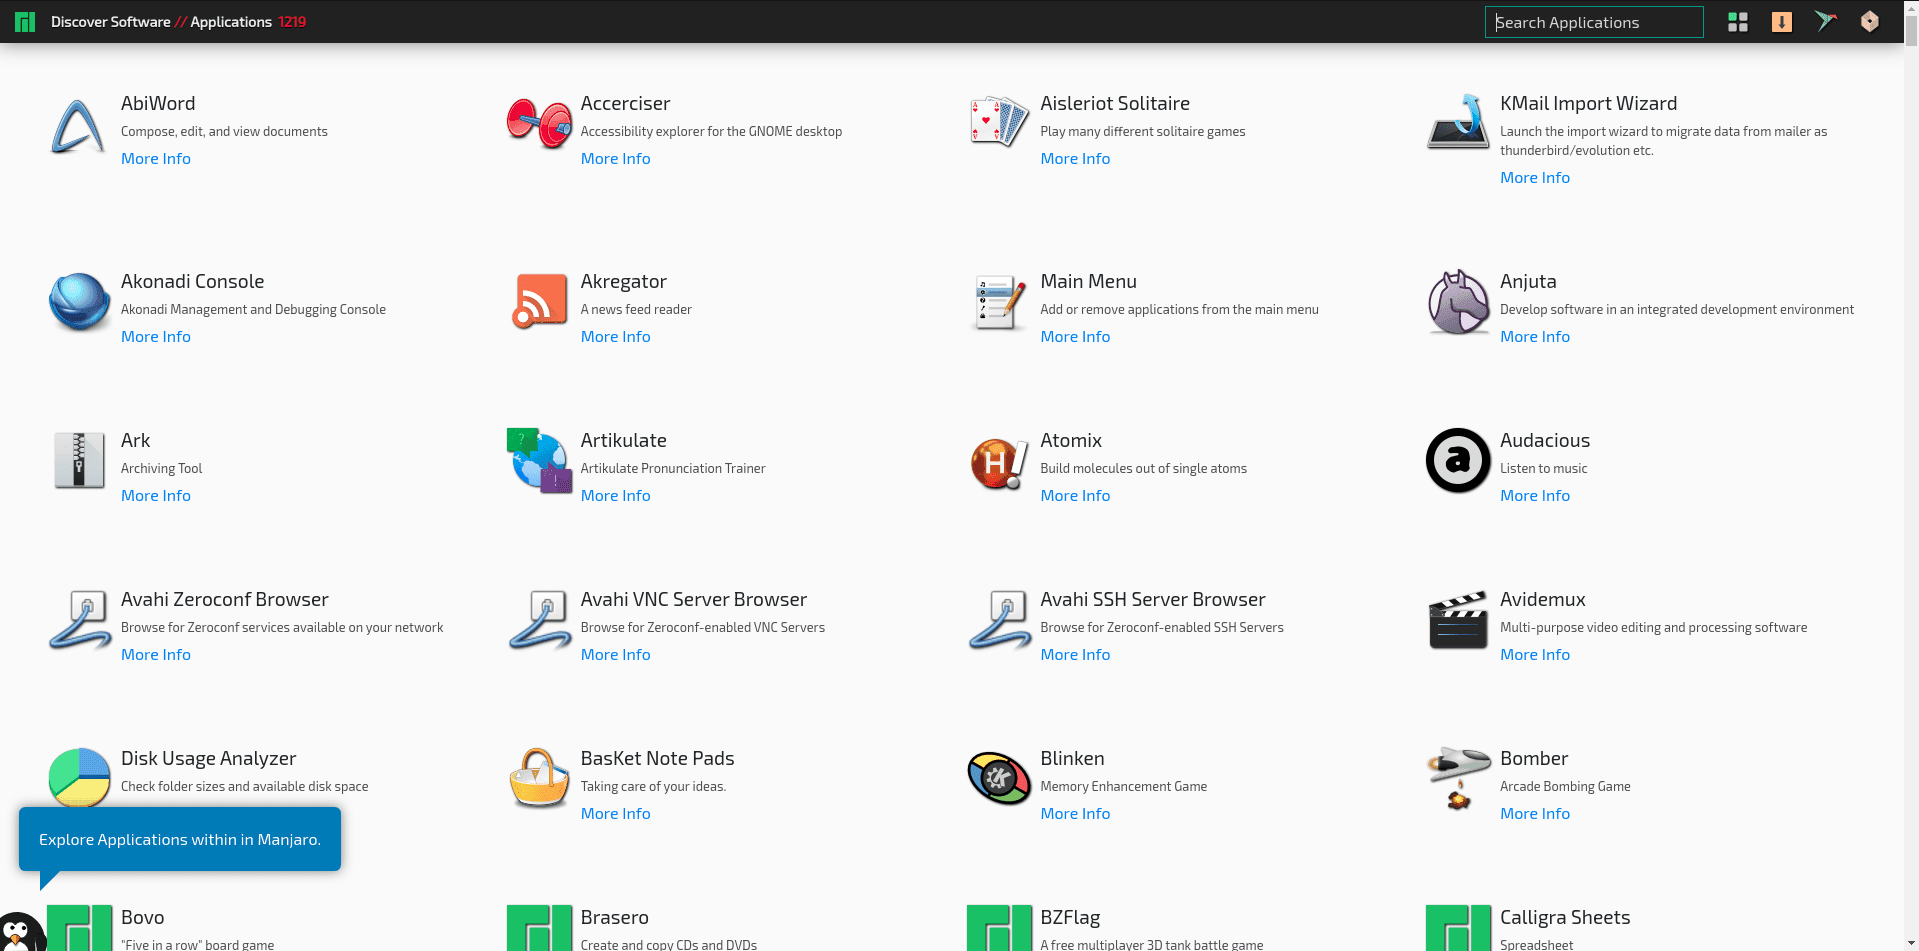The height and width of the screenshot is (951, 1919).
Task: Click the Explore Applications within Manjaro tooltip
Action: click(x=180, y=839)
